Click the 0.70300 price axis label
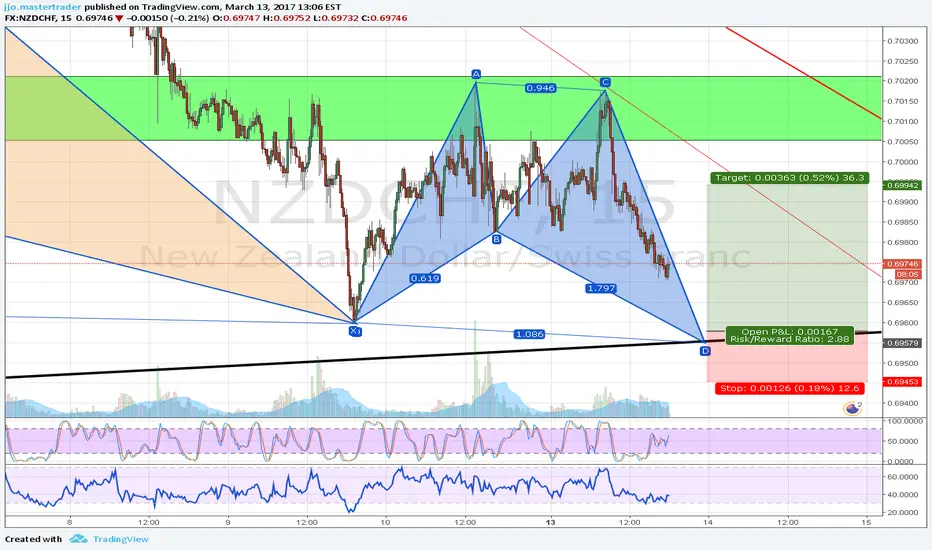Image resolution: width=932 pixels, height=550 pixels. pos(902,41)
